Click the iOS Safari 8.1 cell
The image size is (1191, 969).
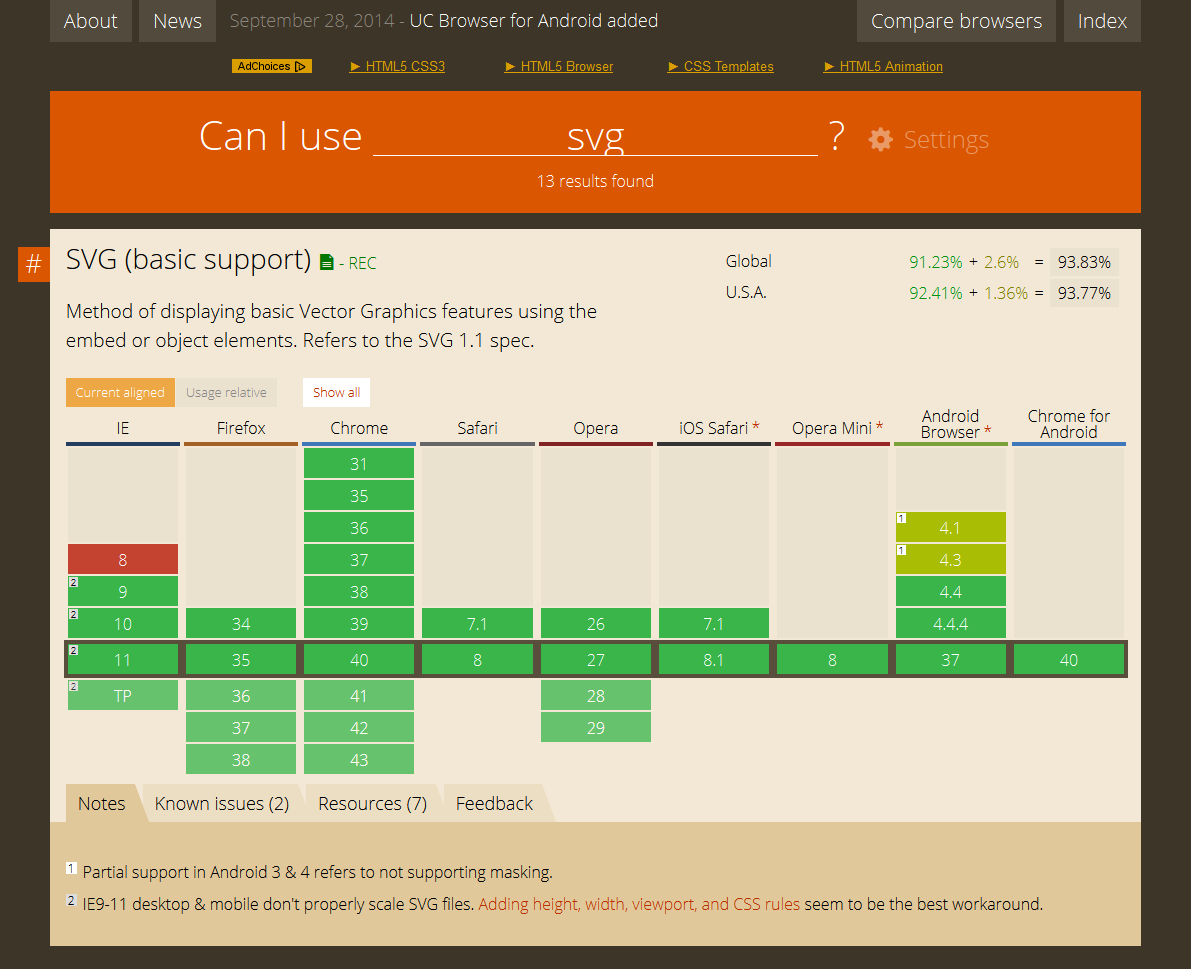coord(714,660)
